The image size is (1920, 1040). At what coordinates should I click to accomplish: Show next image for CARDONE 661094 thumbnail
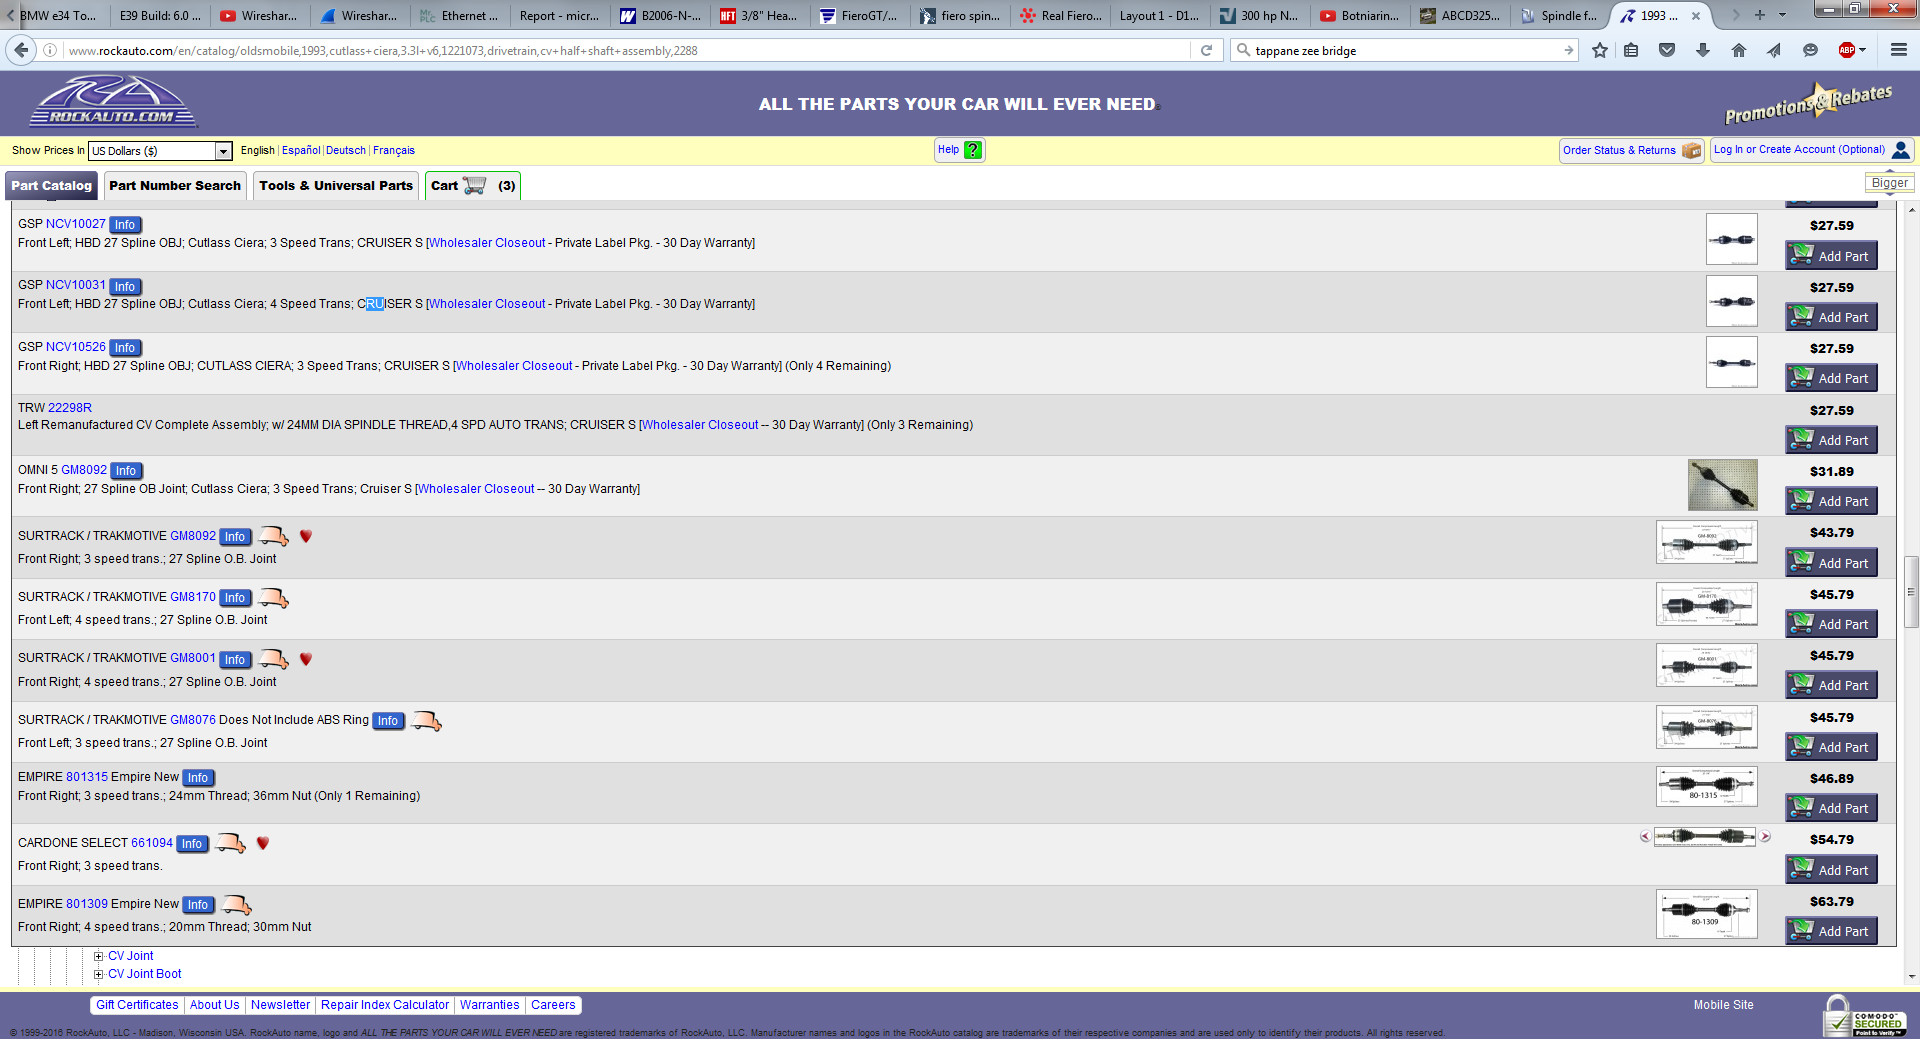pos(1765,837)
